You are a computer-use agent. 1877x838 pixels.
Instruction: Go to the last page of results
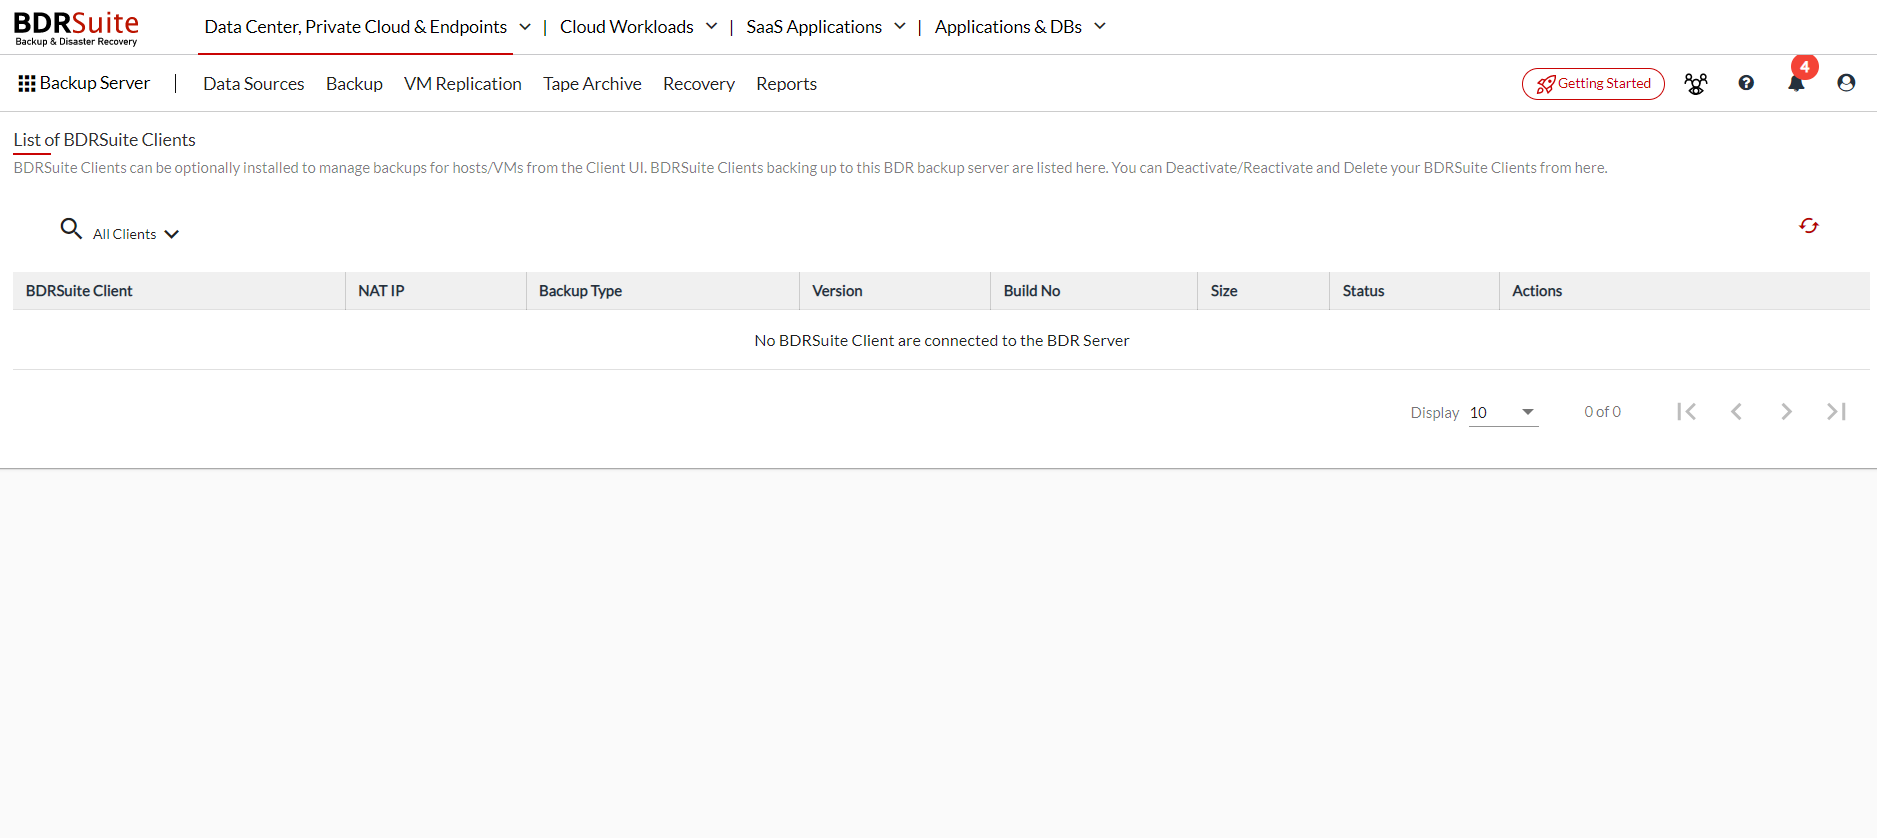pos(1836,411)
